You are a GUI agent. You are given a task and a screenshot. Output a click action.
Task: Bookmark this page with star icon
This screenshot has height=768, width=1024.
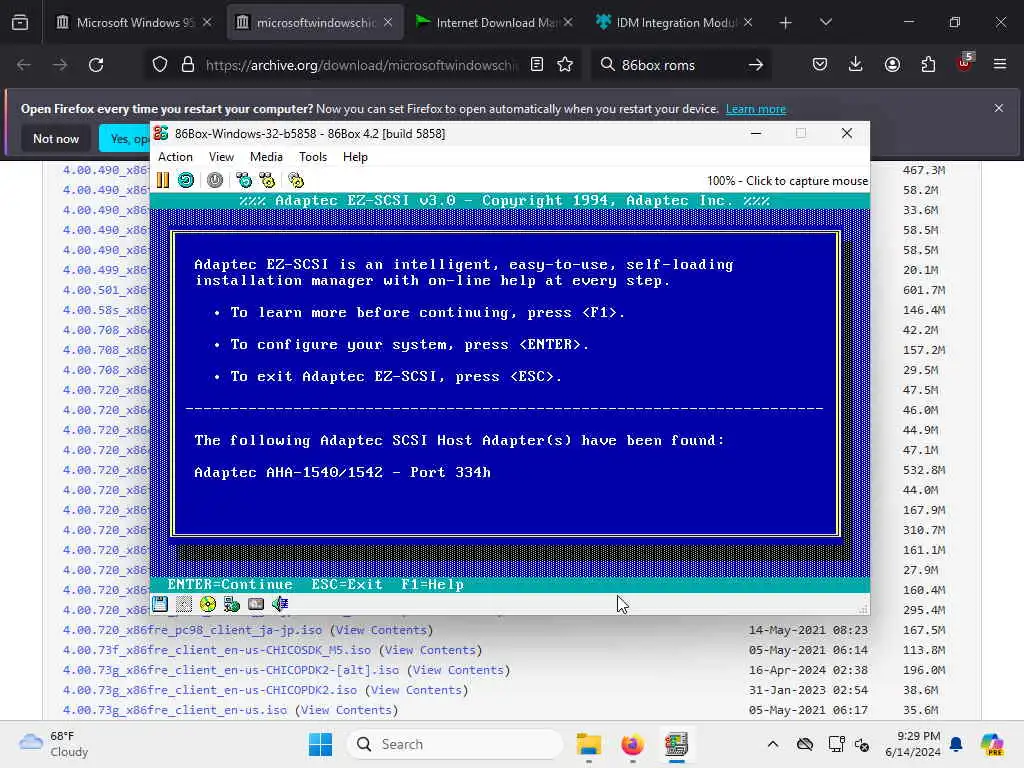(566, 65)
